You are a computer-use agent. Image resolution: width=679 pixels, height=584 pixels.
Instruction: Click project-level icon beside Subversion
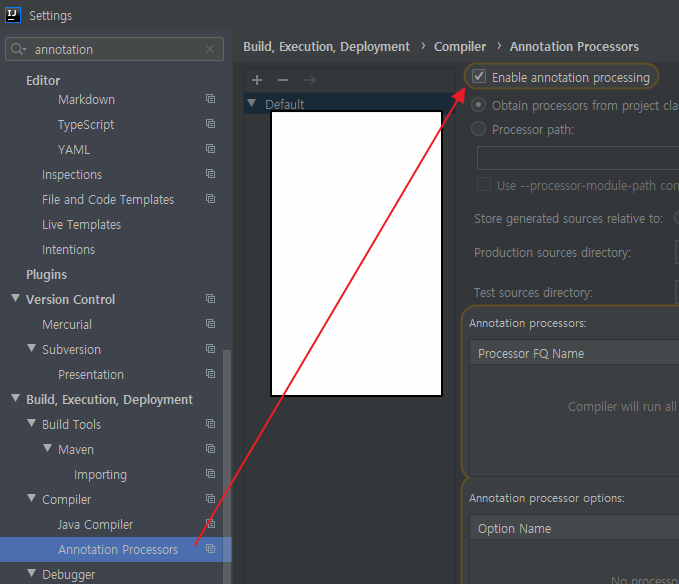(x=210, y=349)
